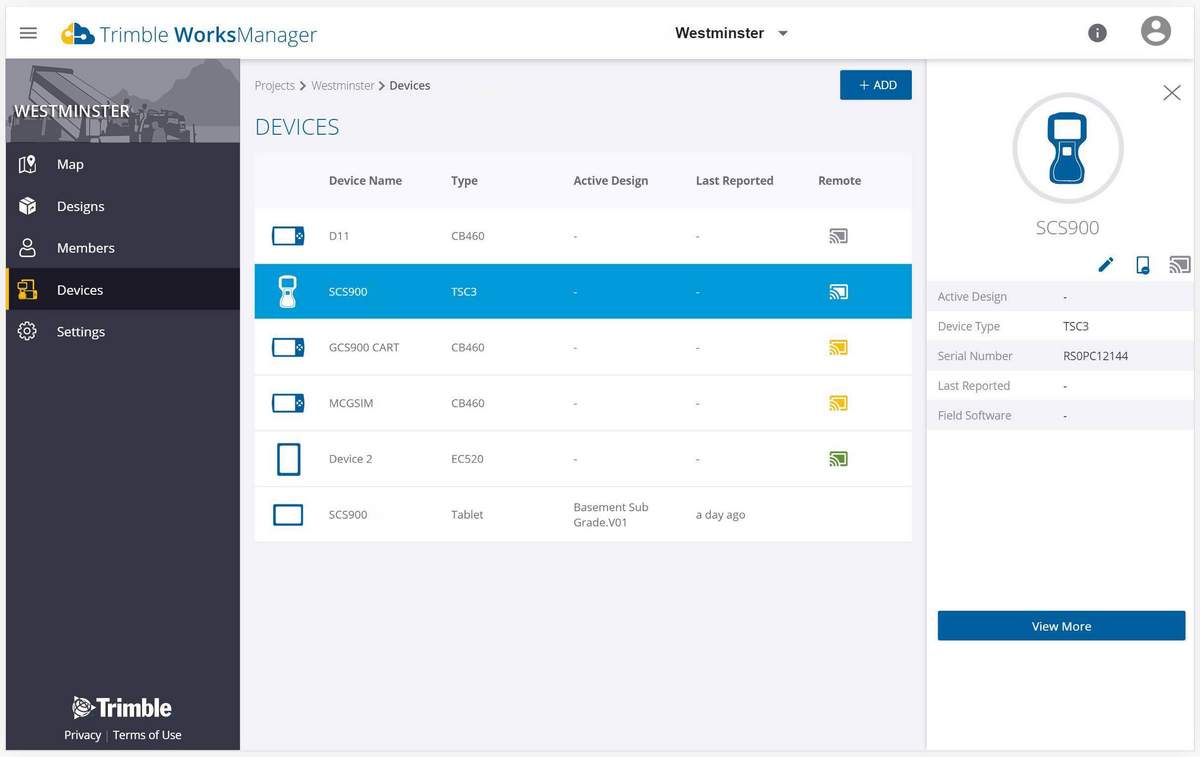Open the Westminster project dropdown
Screen dimensions: 1200x757
[731, 32]
